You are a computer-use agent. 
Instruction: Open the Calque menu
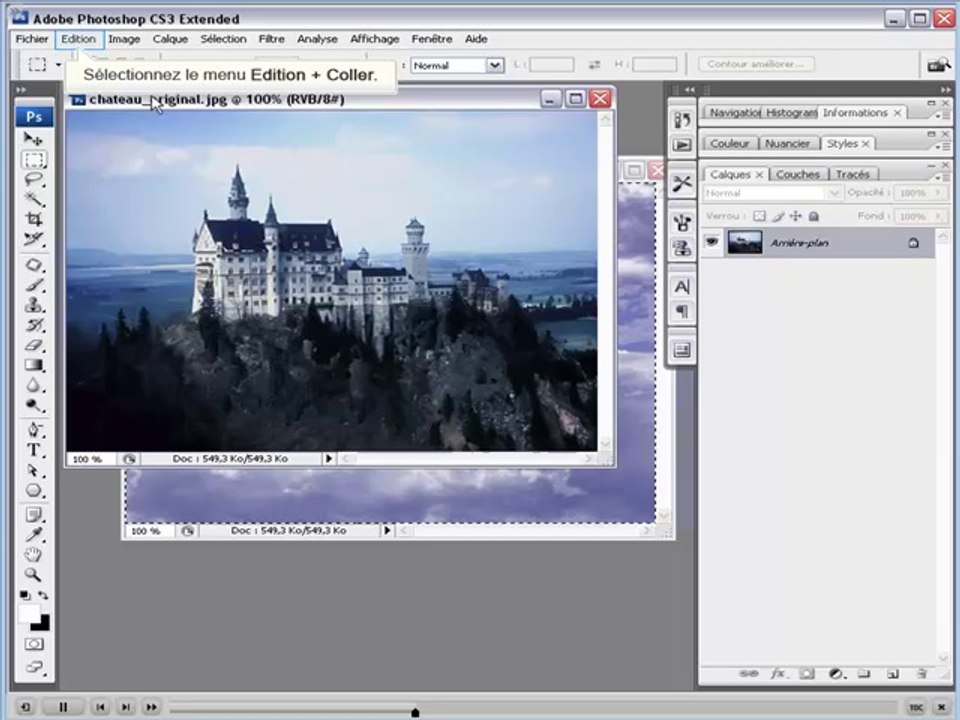point(170,39)
